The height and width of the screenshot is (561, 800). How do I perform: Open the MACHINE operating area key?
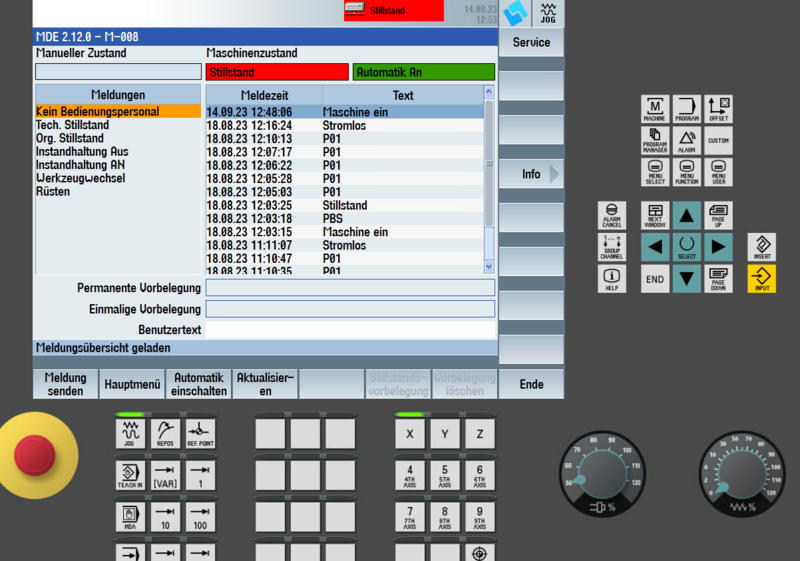point(655,109)
